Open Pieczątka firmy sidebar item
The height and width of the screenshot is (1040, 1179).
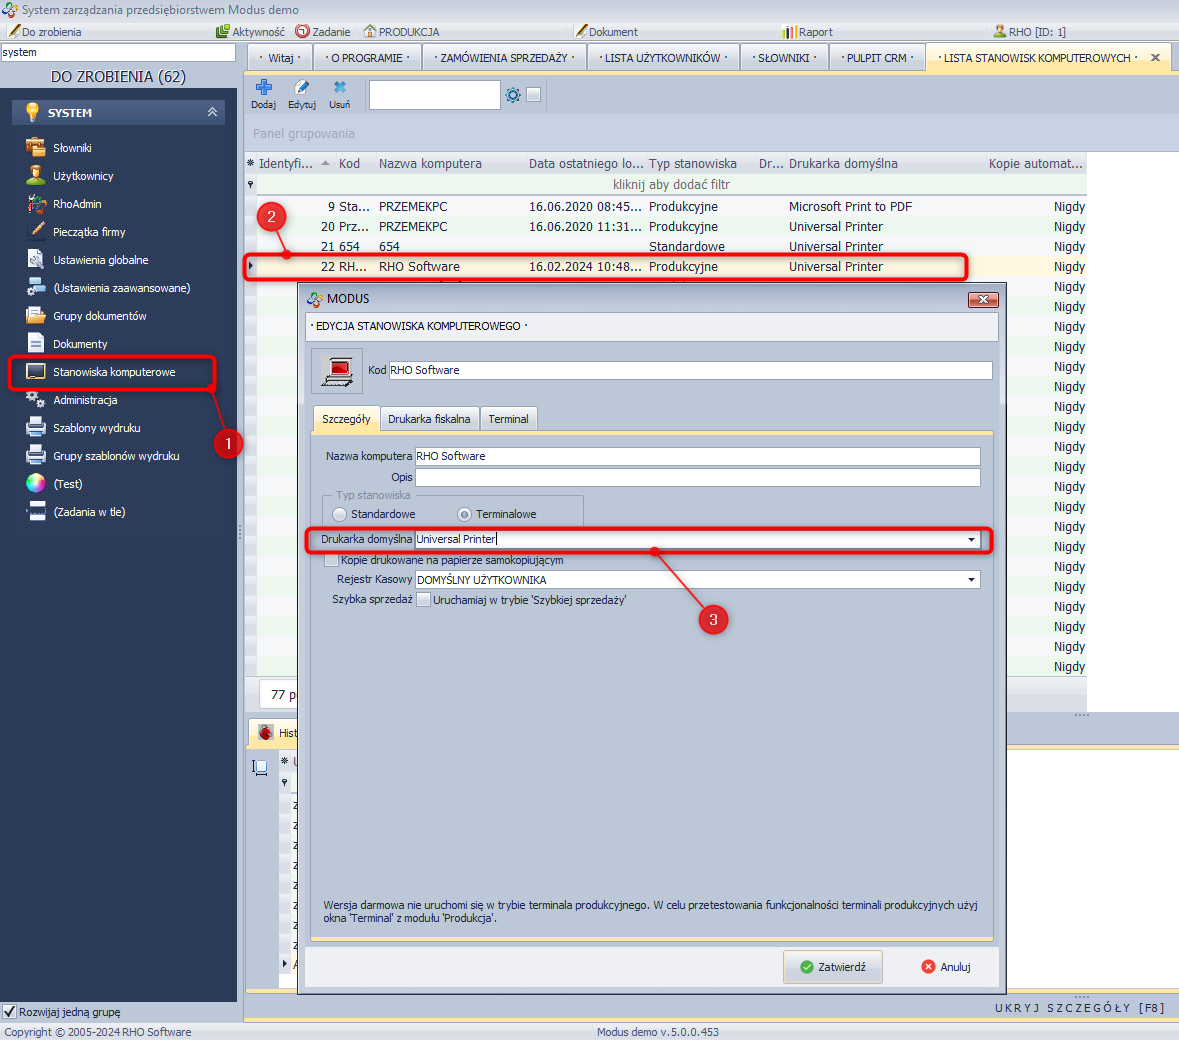(x=89, y=232)
